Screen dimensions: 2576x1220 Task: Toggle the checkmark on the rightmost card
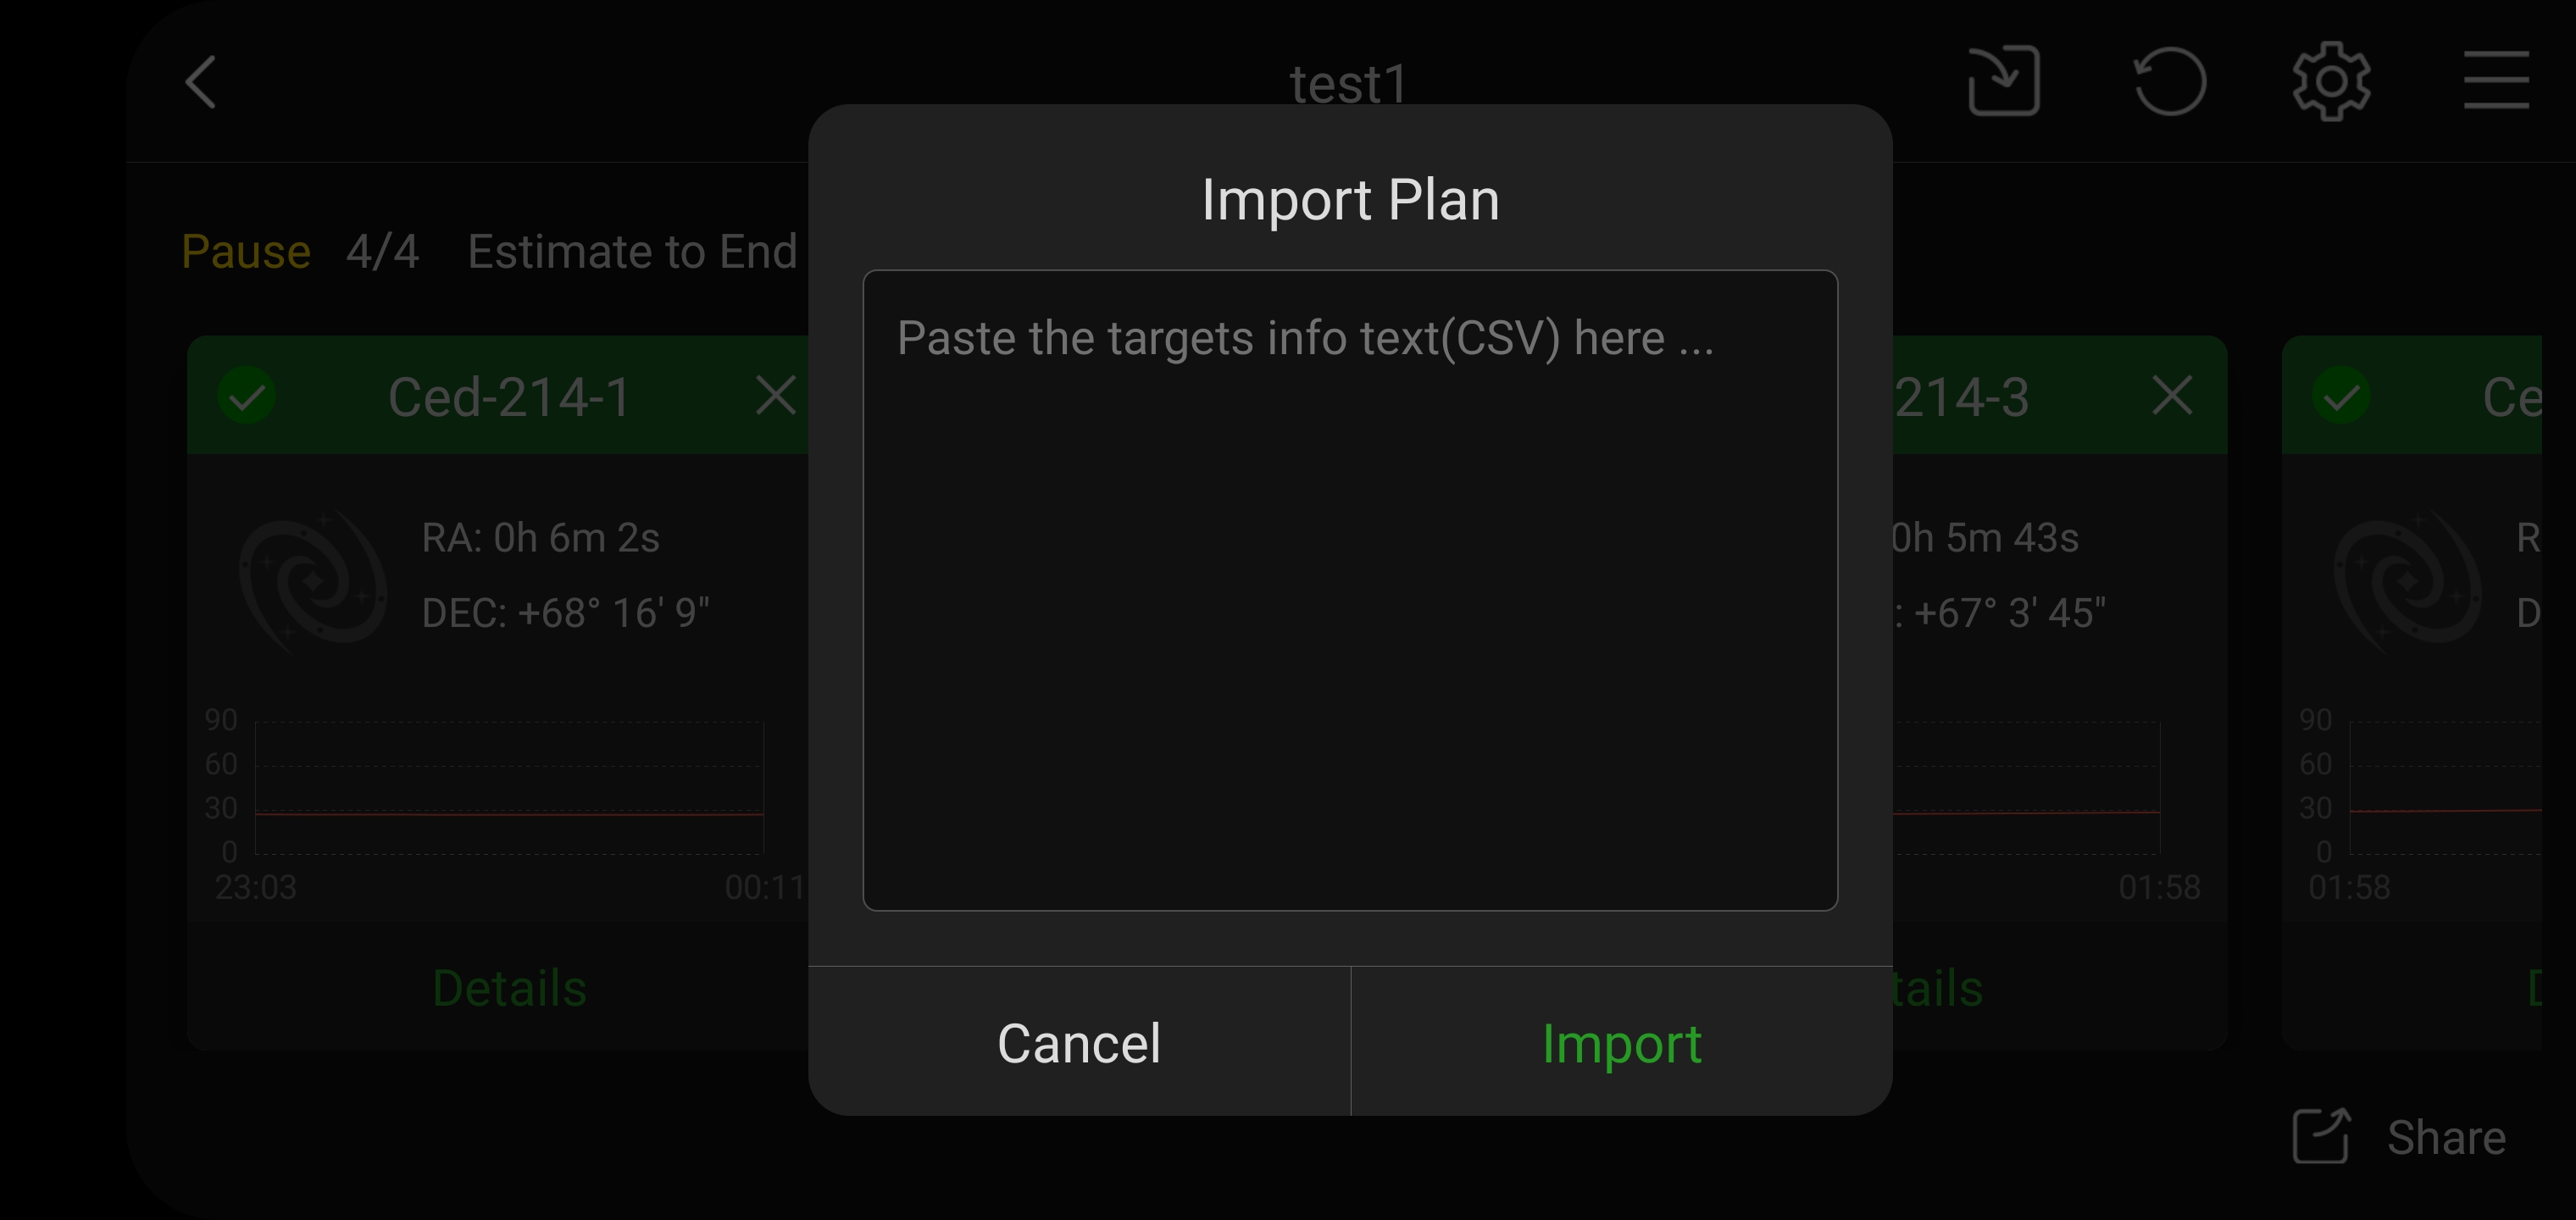(x=2341, y=396)
